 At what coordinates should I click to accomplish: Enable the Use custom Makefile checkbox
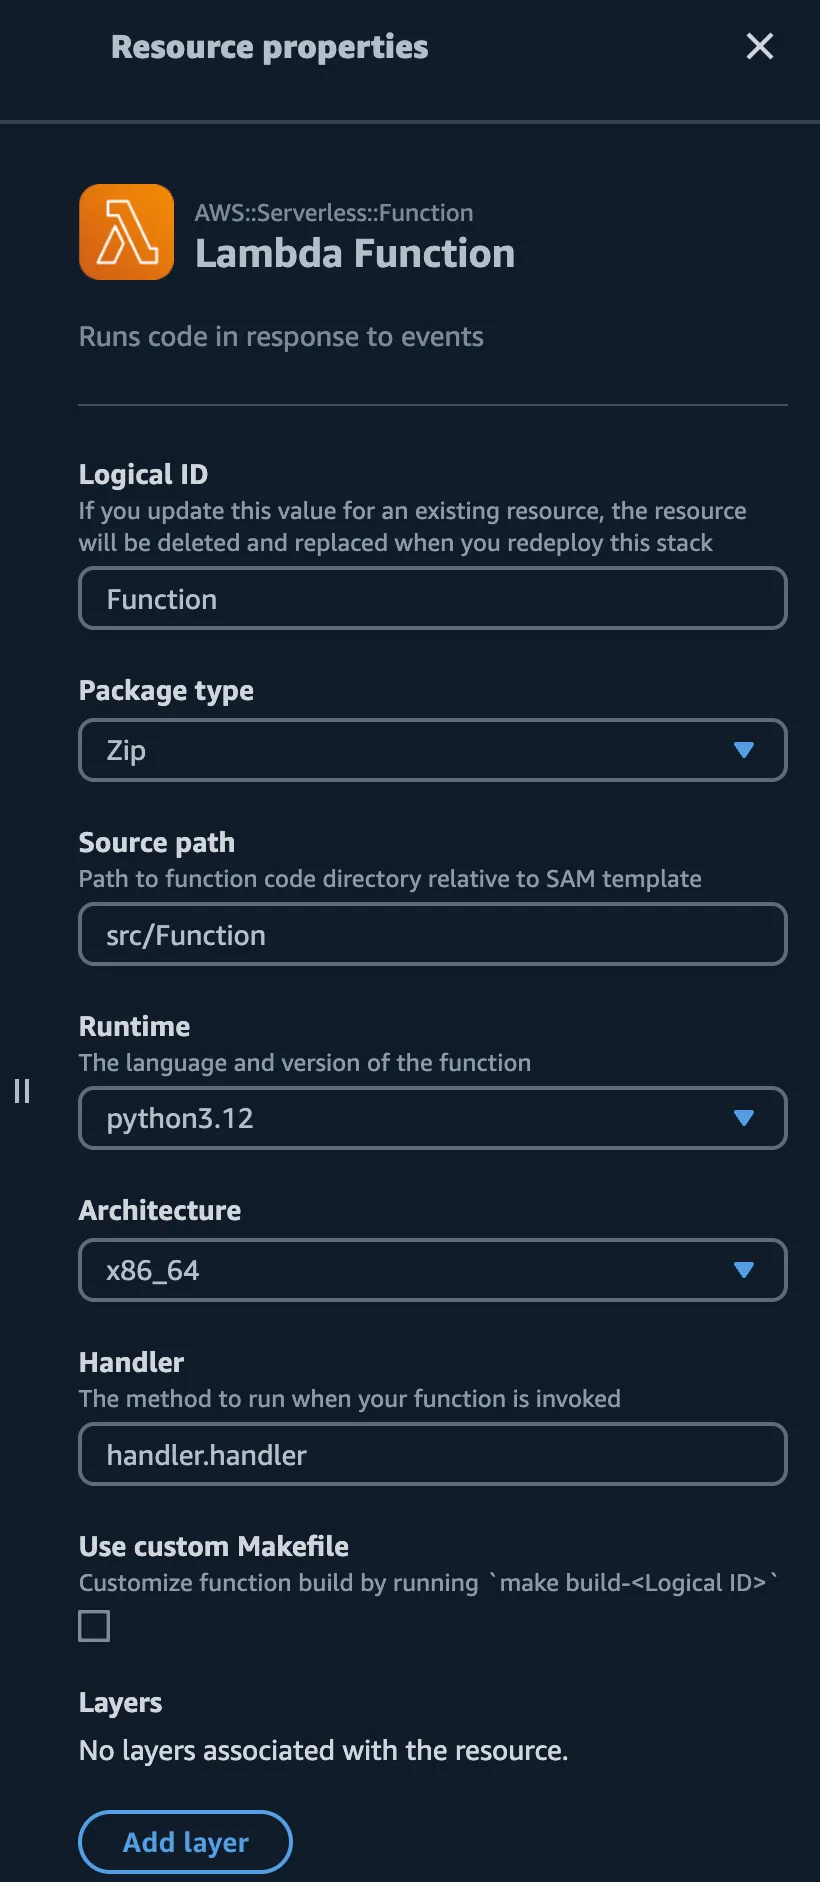(93, 1626)
